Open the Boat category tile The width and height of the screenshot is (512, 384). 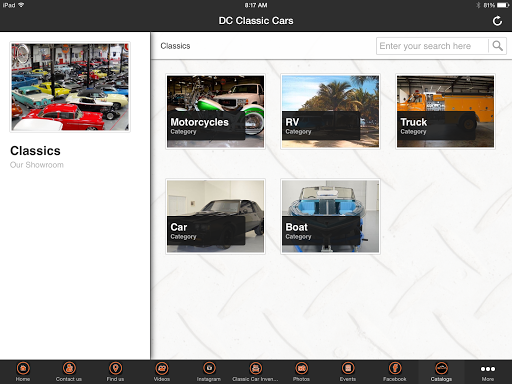(330, 216)
